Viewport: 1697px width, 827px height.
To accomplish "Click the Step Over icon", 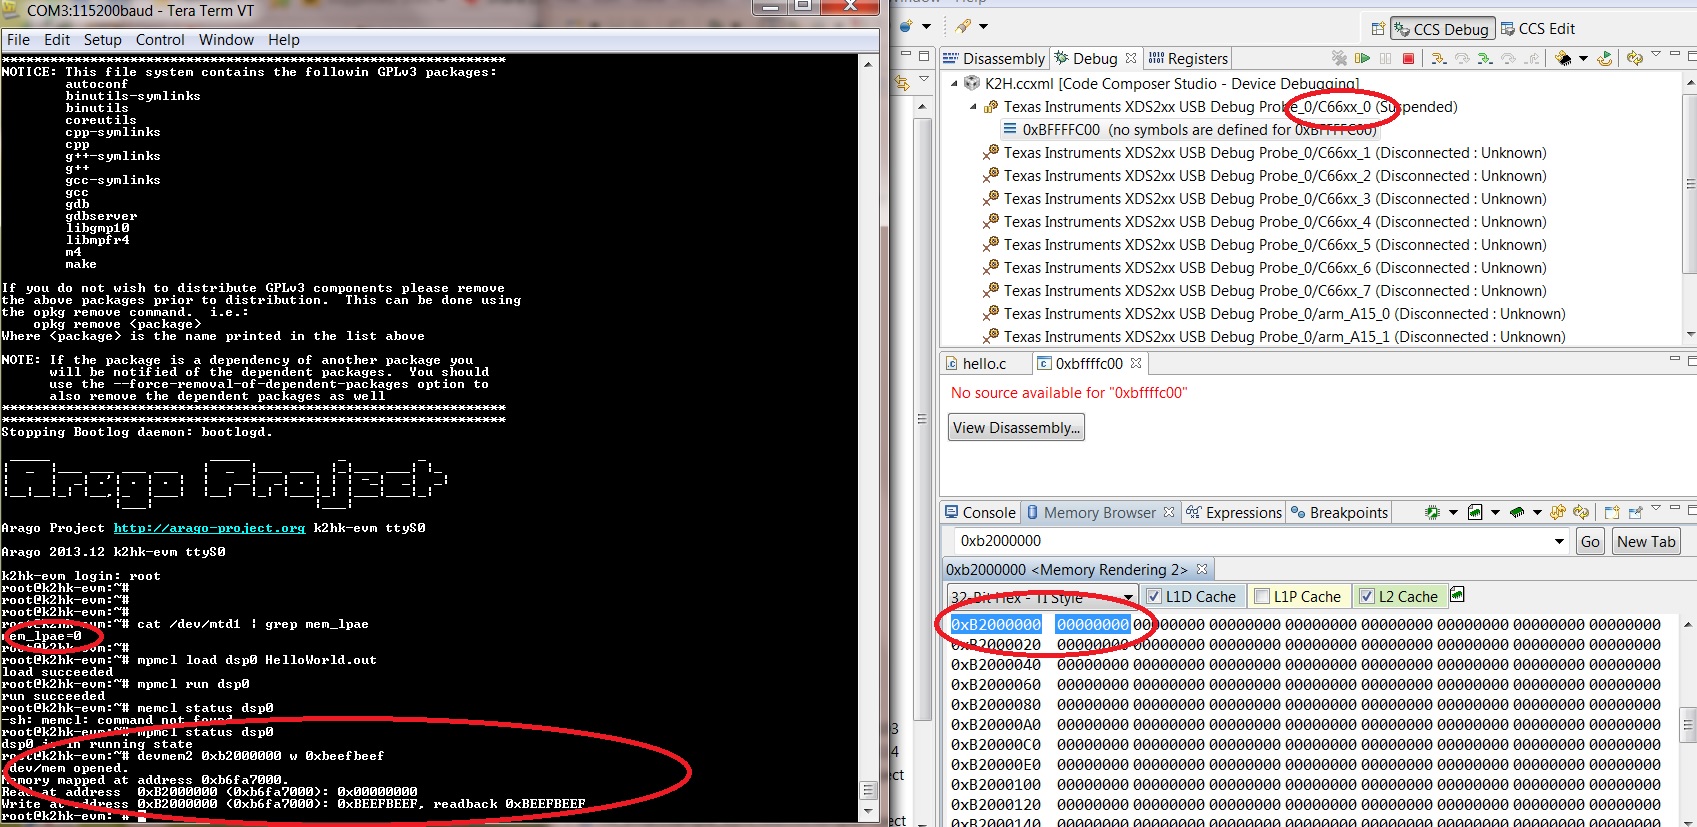I will coord(1462,58).
